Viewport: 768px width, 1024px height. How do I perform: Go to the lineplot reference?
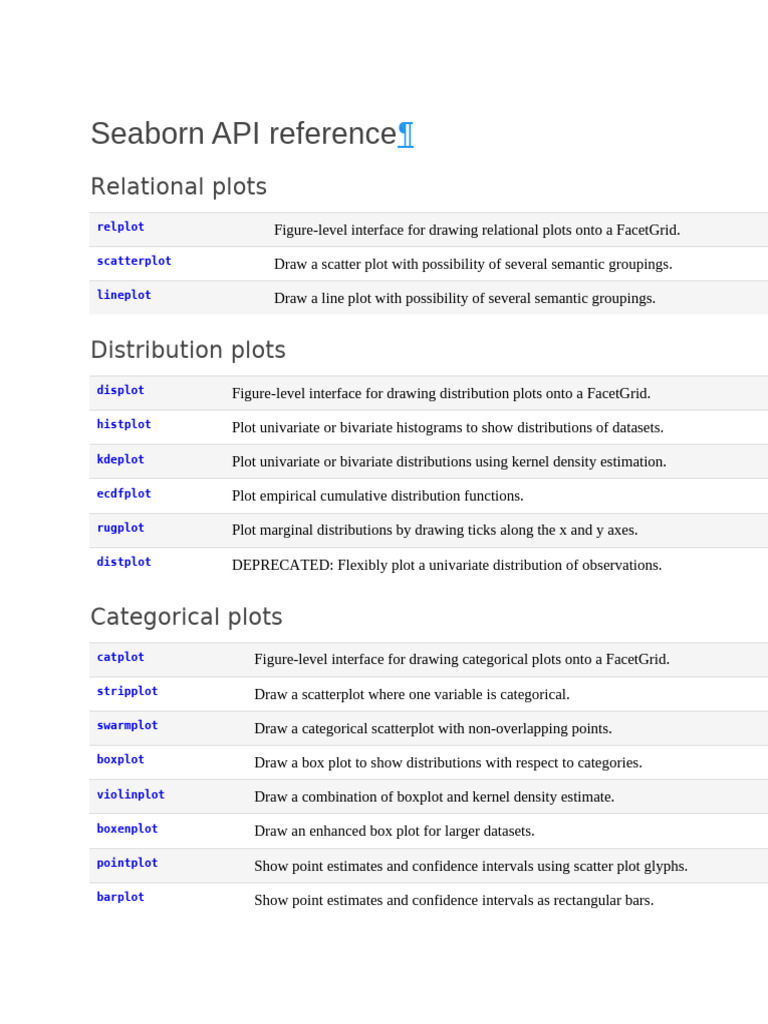124,295
